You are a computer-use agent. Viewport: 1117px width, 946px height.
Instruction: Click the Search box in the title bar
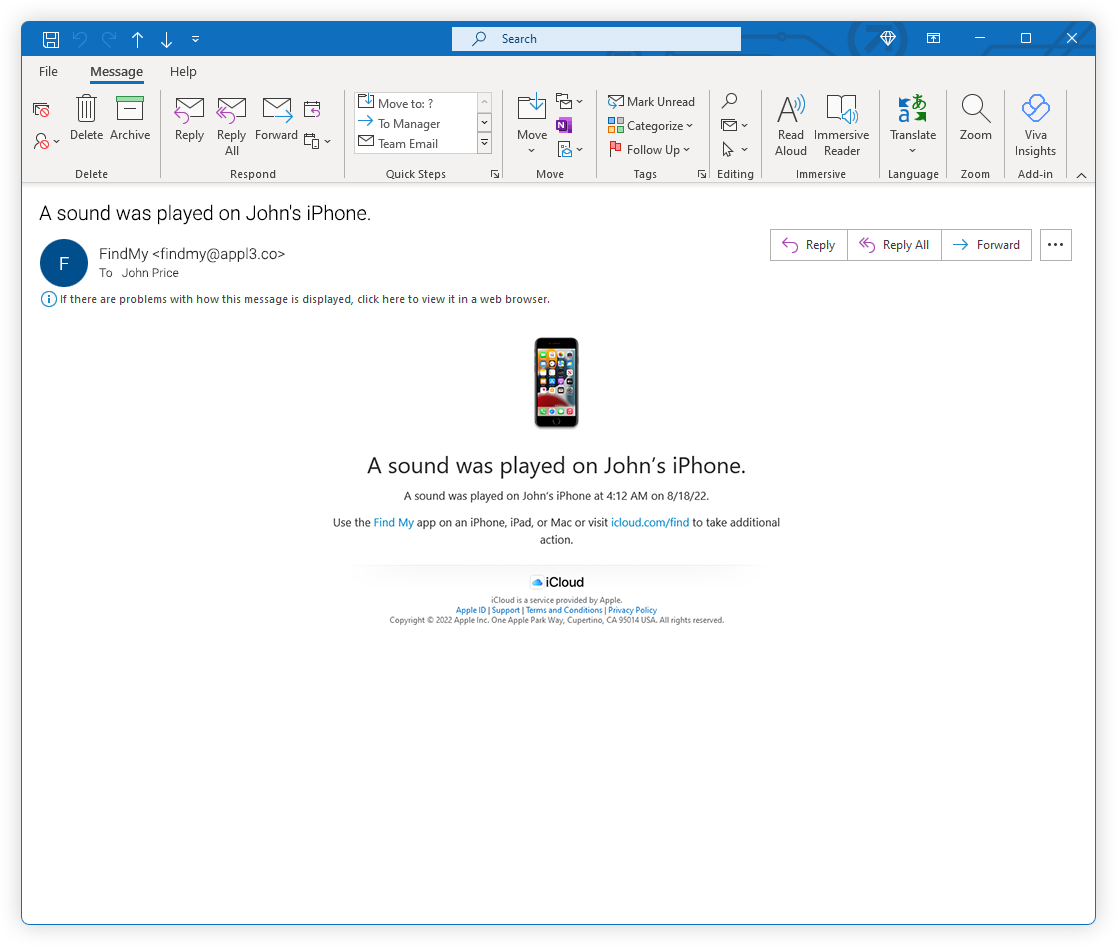(x=596, y=39)
